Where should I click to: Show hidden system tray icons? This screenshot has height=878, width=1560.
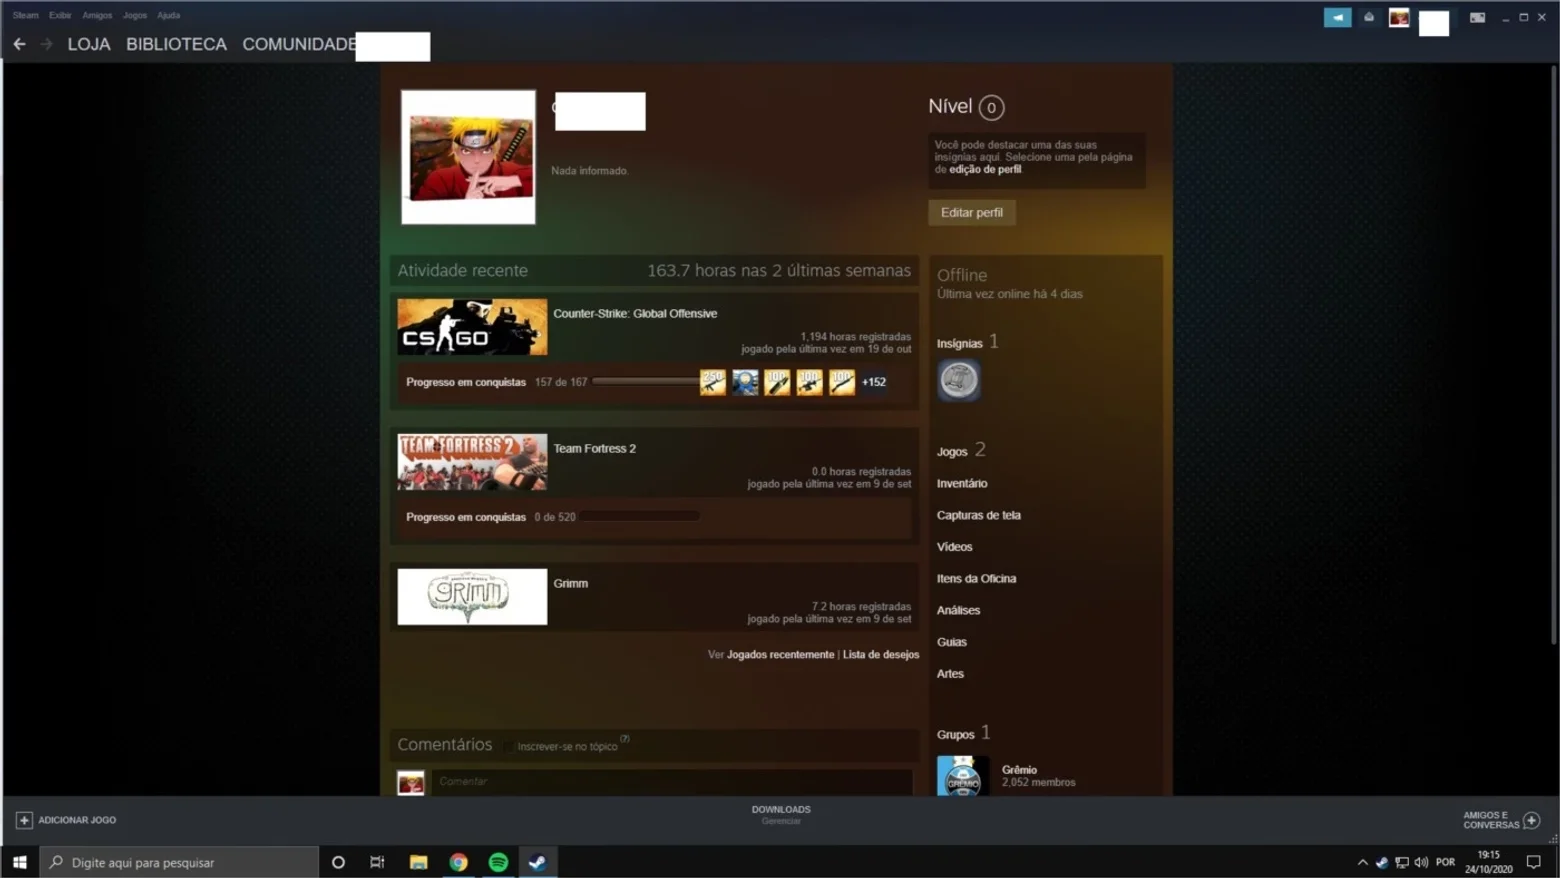click(1362, 862)
